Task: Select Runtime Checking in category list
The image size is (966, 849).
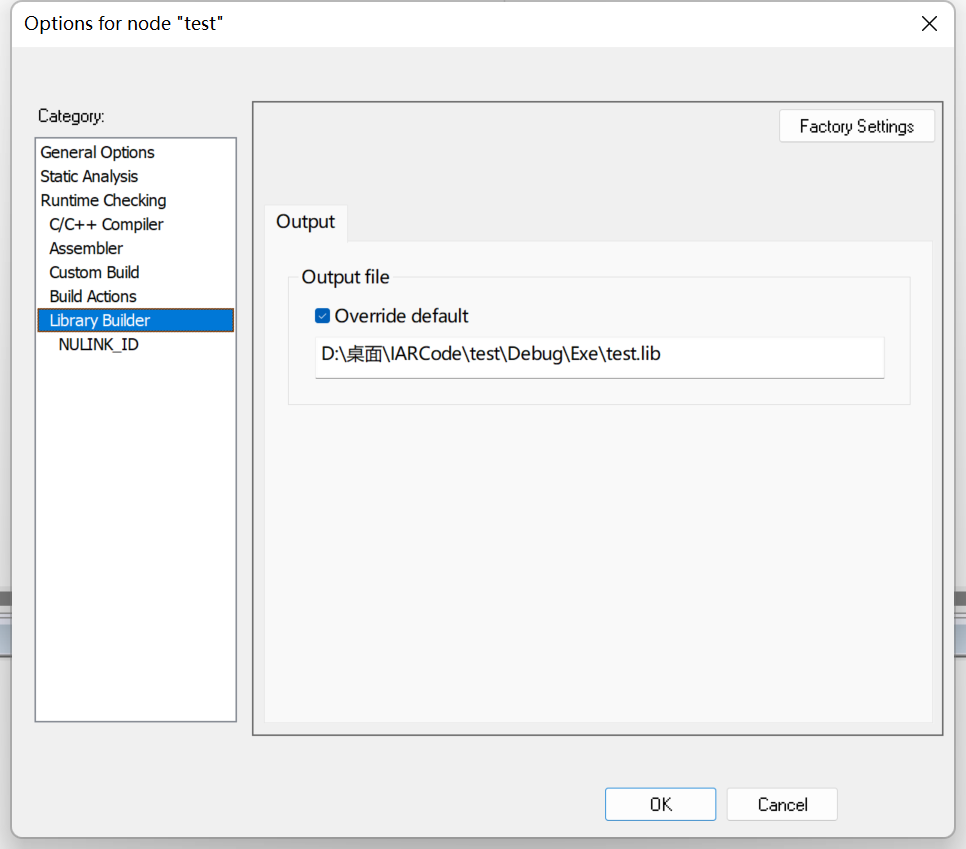Action: (104, 200)
